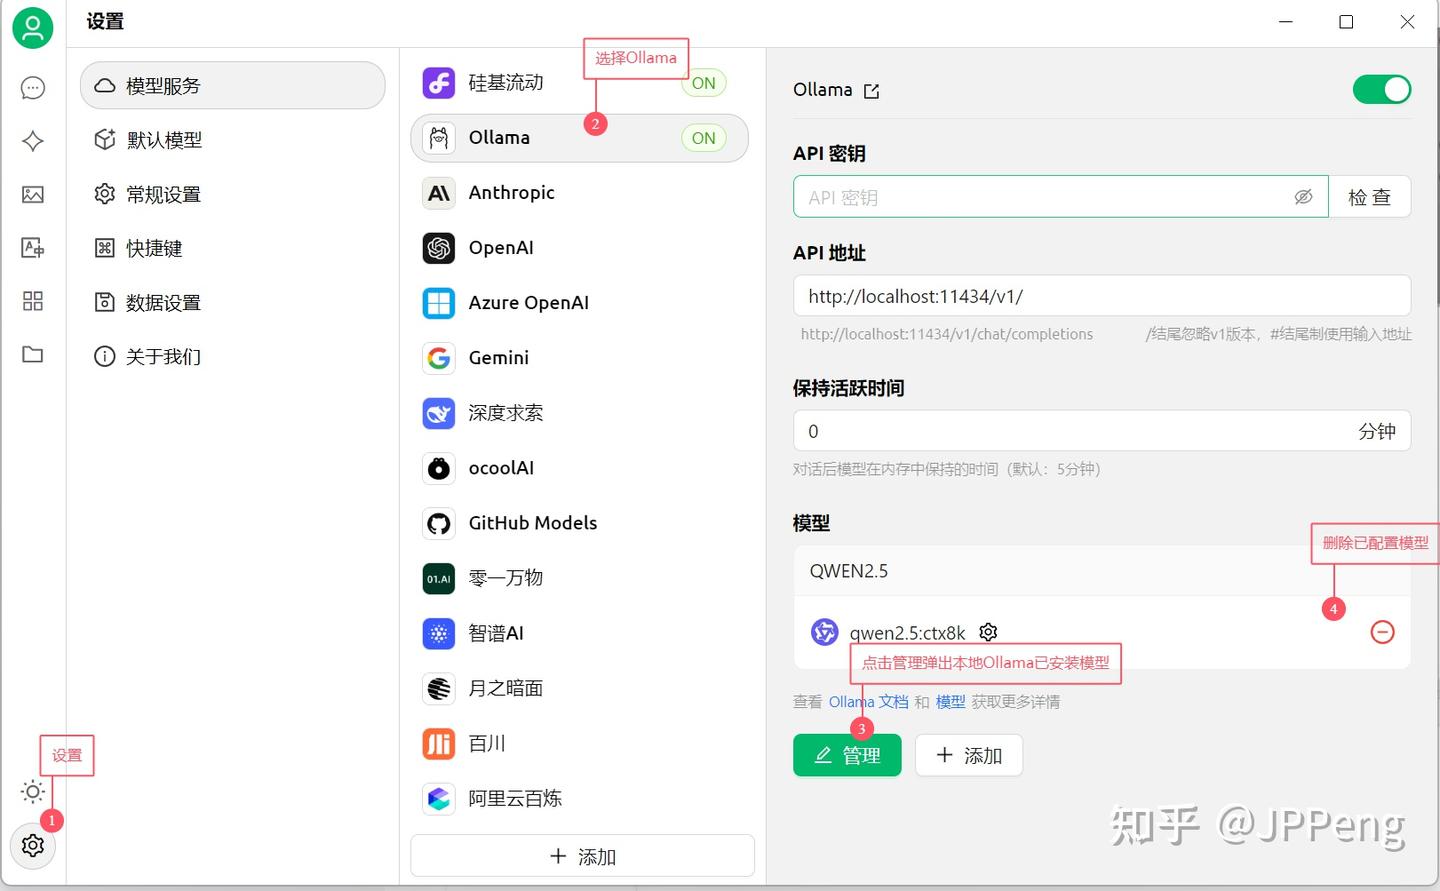Add a model with 添加 button
The height and width of the screenshot is (891, 1440).
969,755
